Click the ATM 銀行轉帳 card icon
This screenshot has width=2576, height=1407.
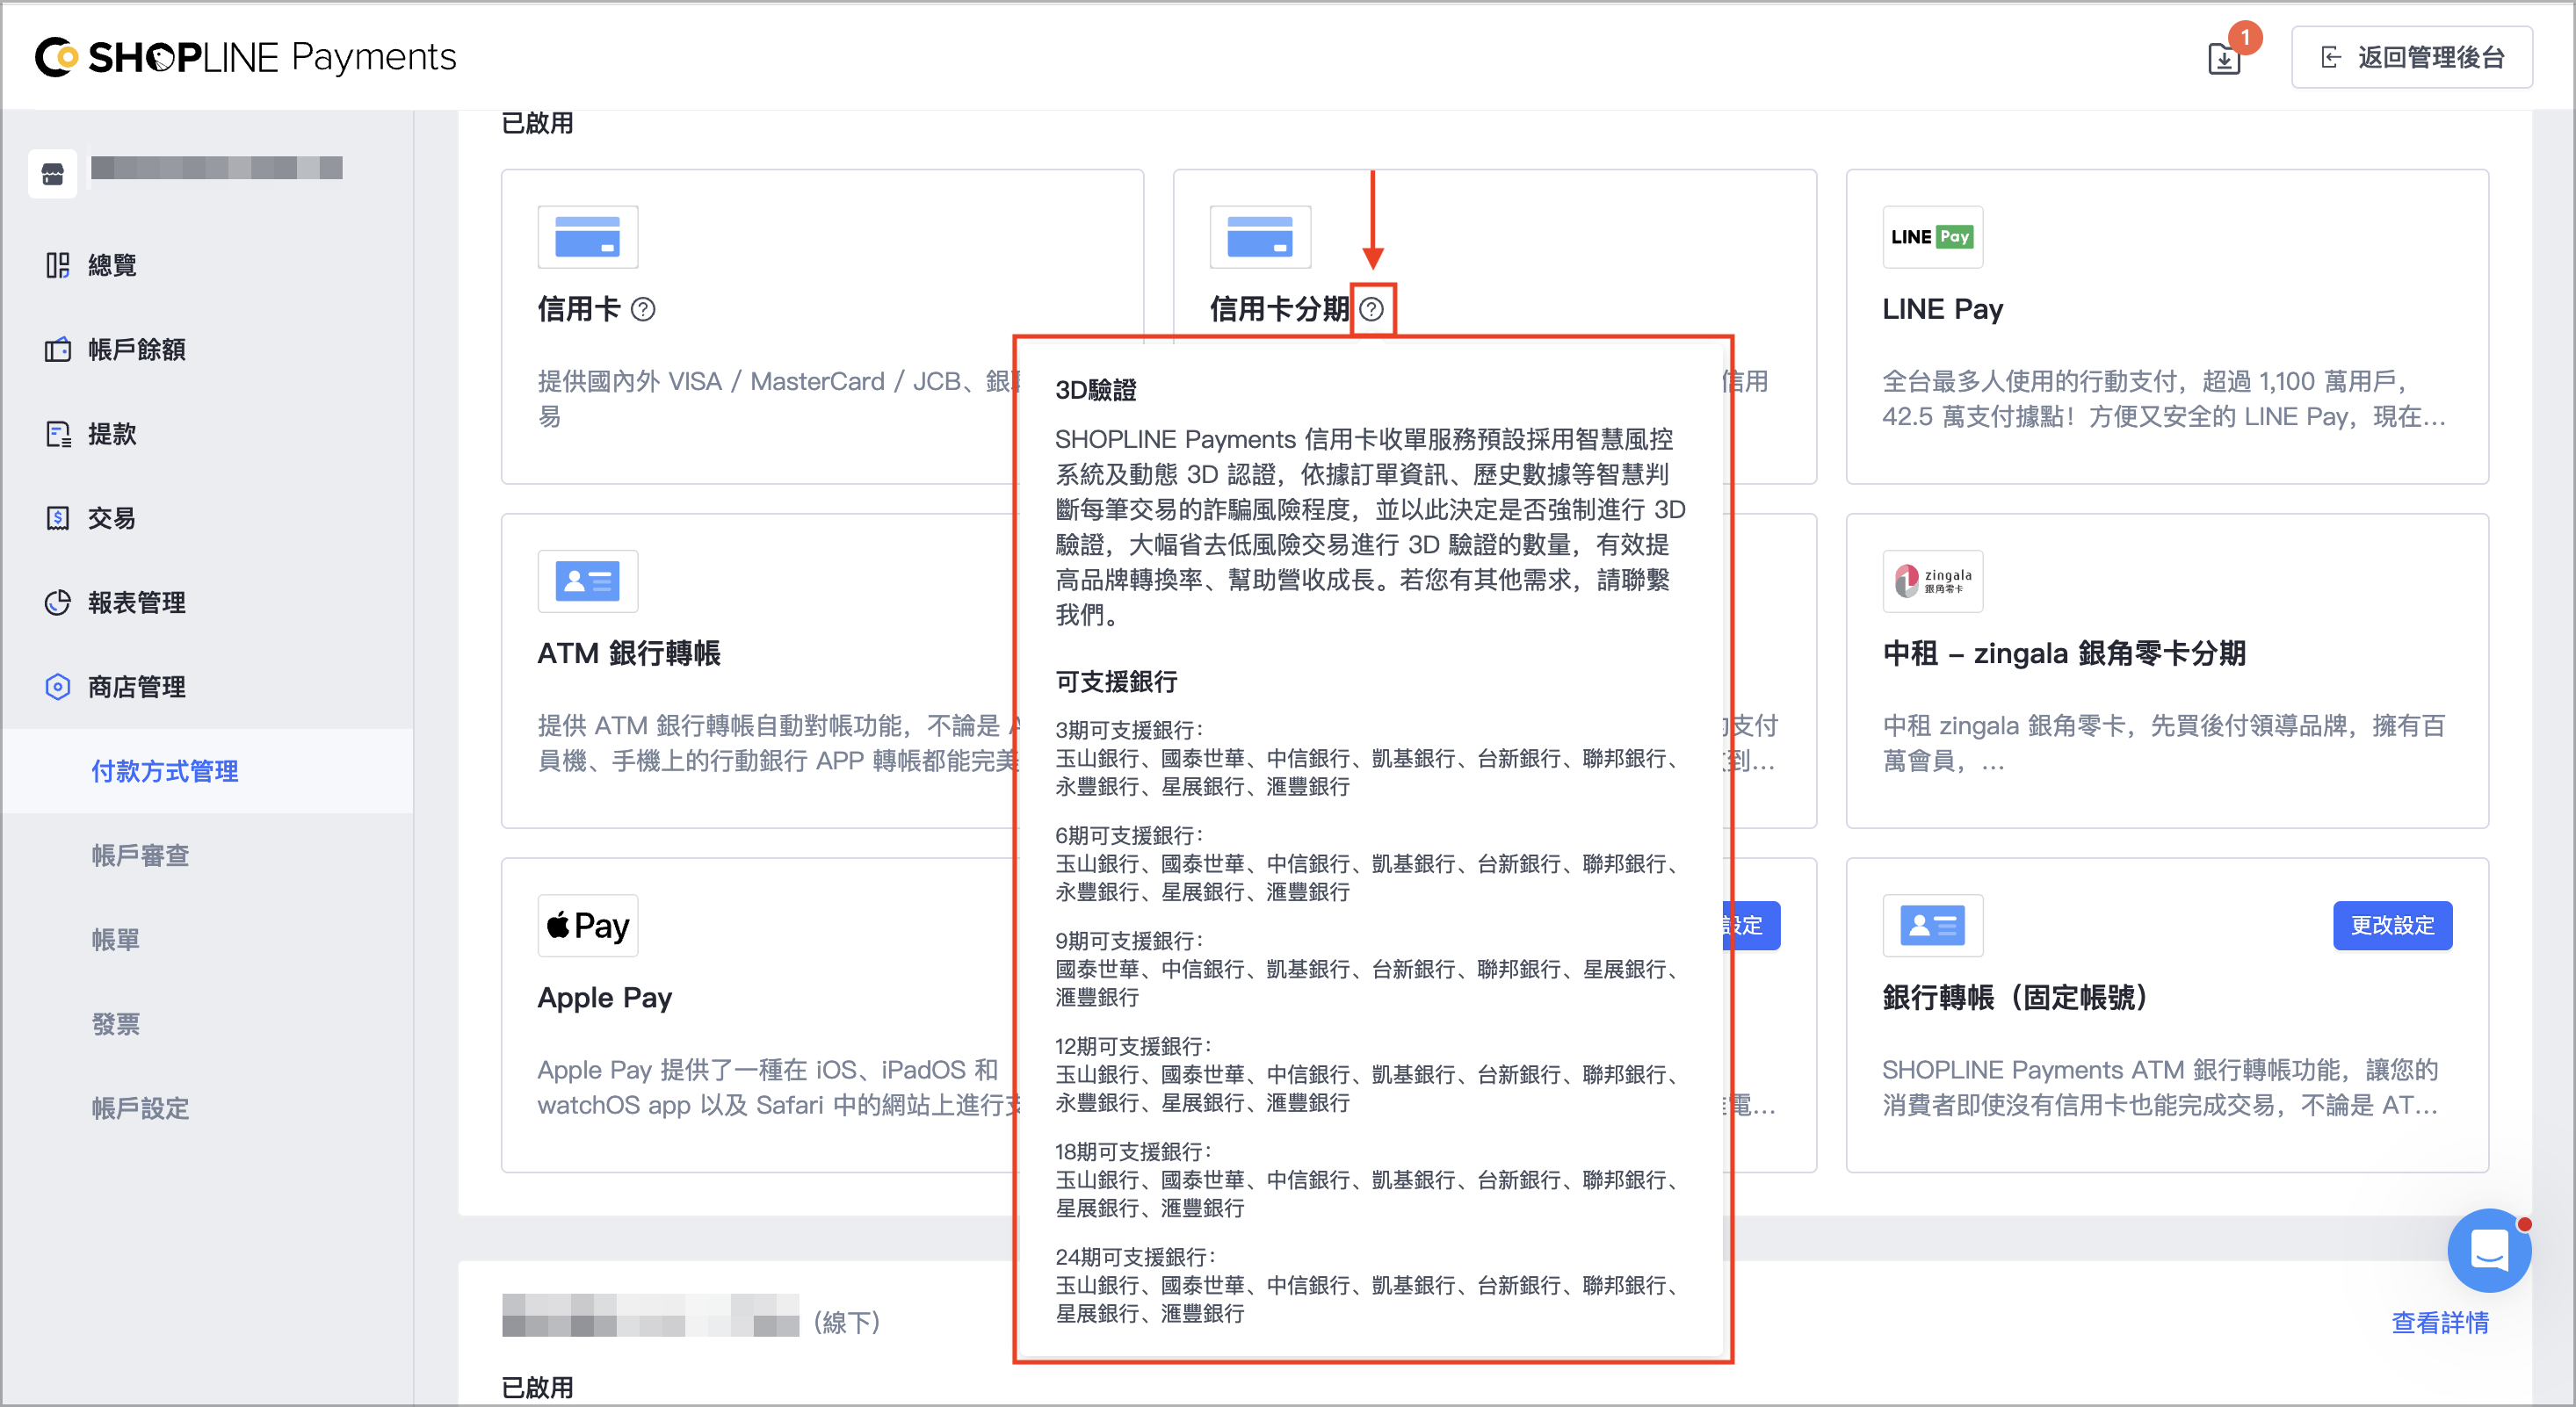[x=587, y=581]
